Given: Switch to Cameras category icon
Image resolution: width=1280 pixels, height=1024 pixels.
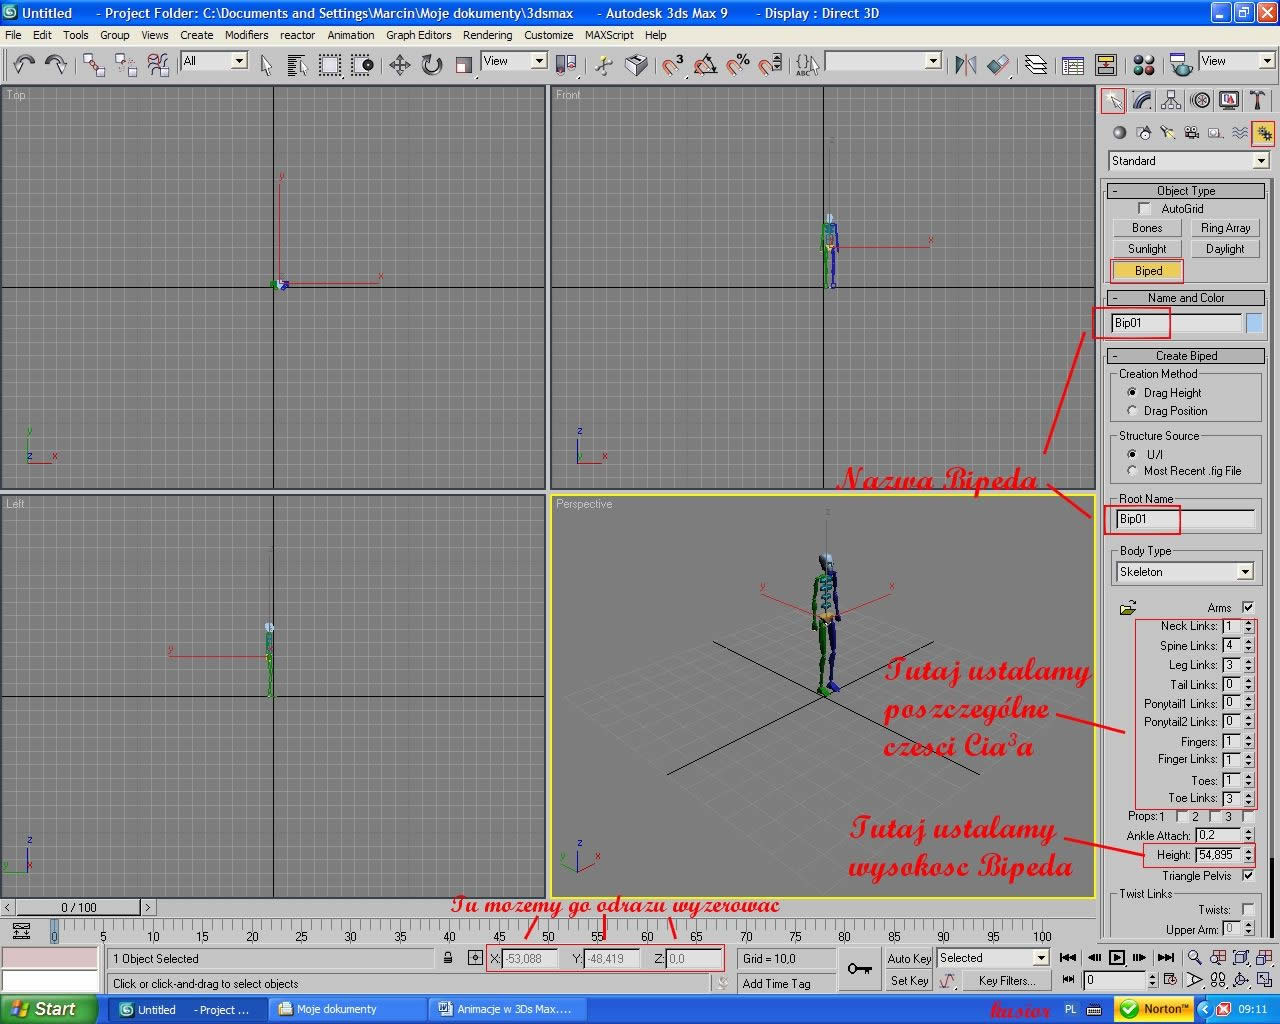Looking at the screenshot, I should click(x=1191, y=133).
